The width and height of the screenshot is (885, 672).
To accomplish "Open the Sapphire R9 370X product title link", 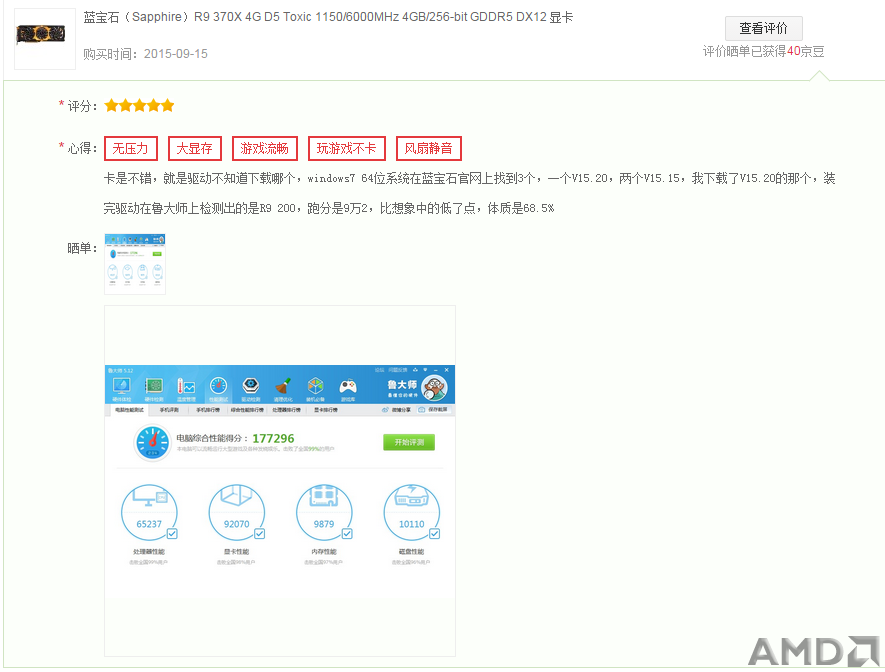I will click(328, 17).
